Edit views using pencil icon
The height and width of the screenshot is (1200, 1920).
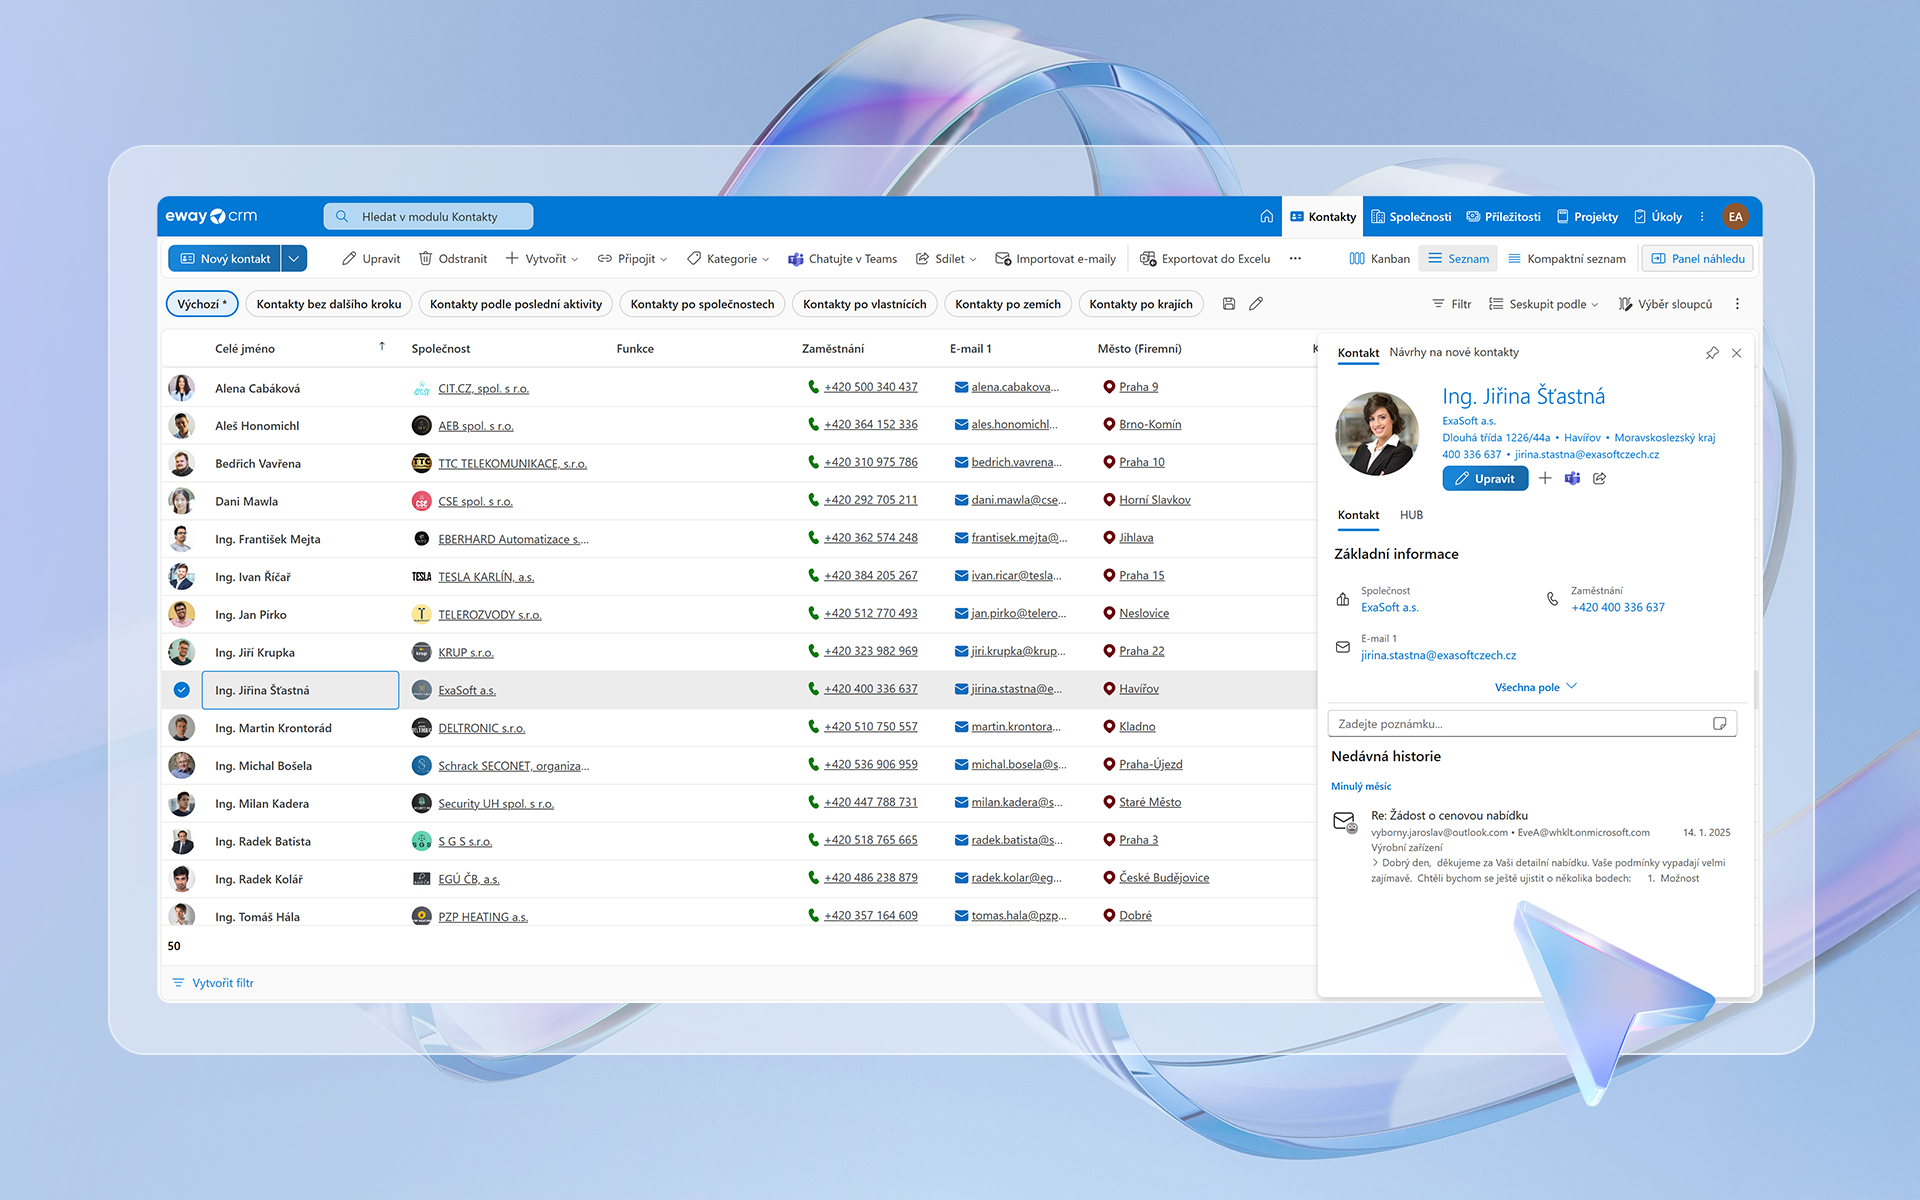(x=1256, y=303)
